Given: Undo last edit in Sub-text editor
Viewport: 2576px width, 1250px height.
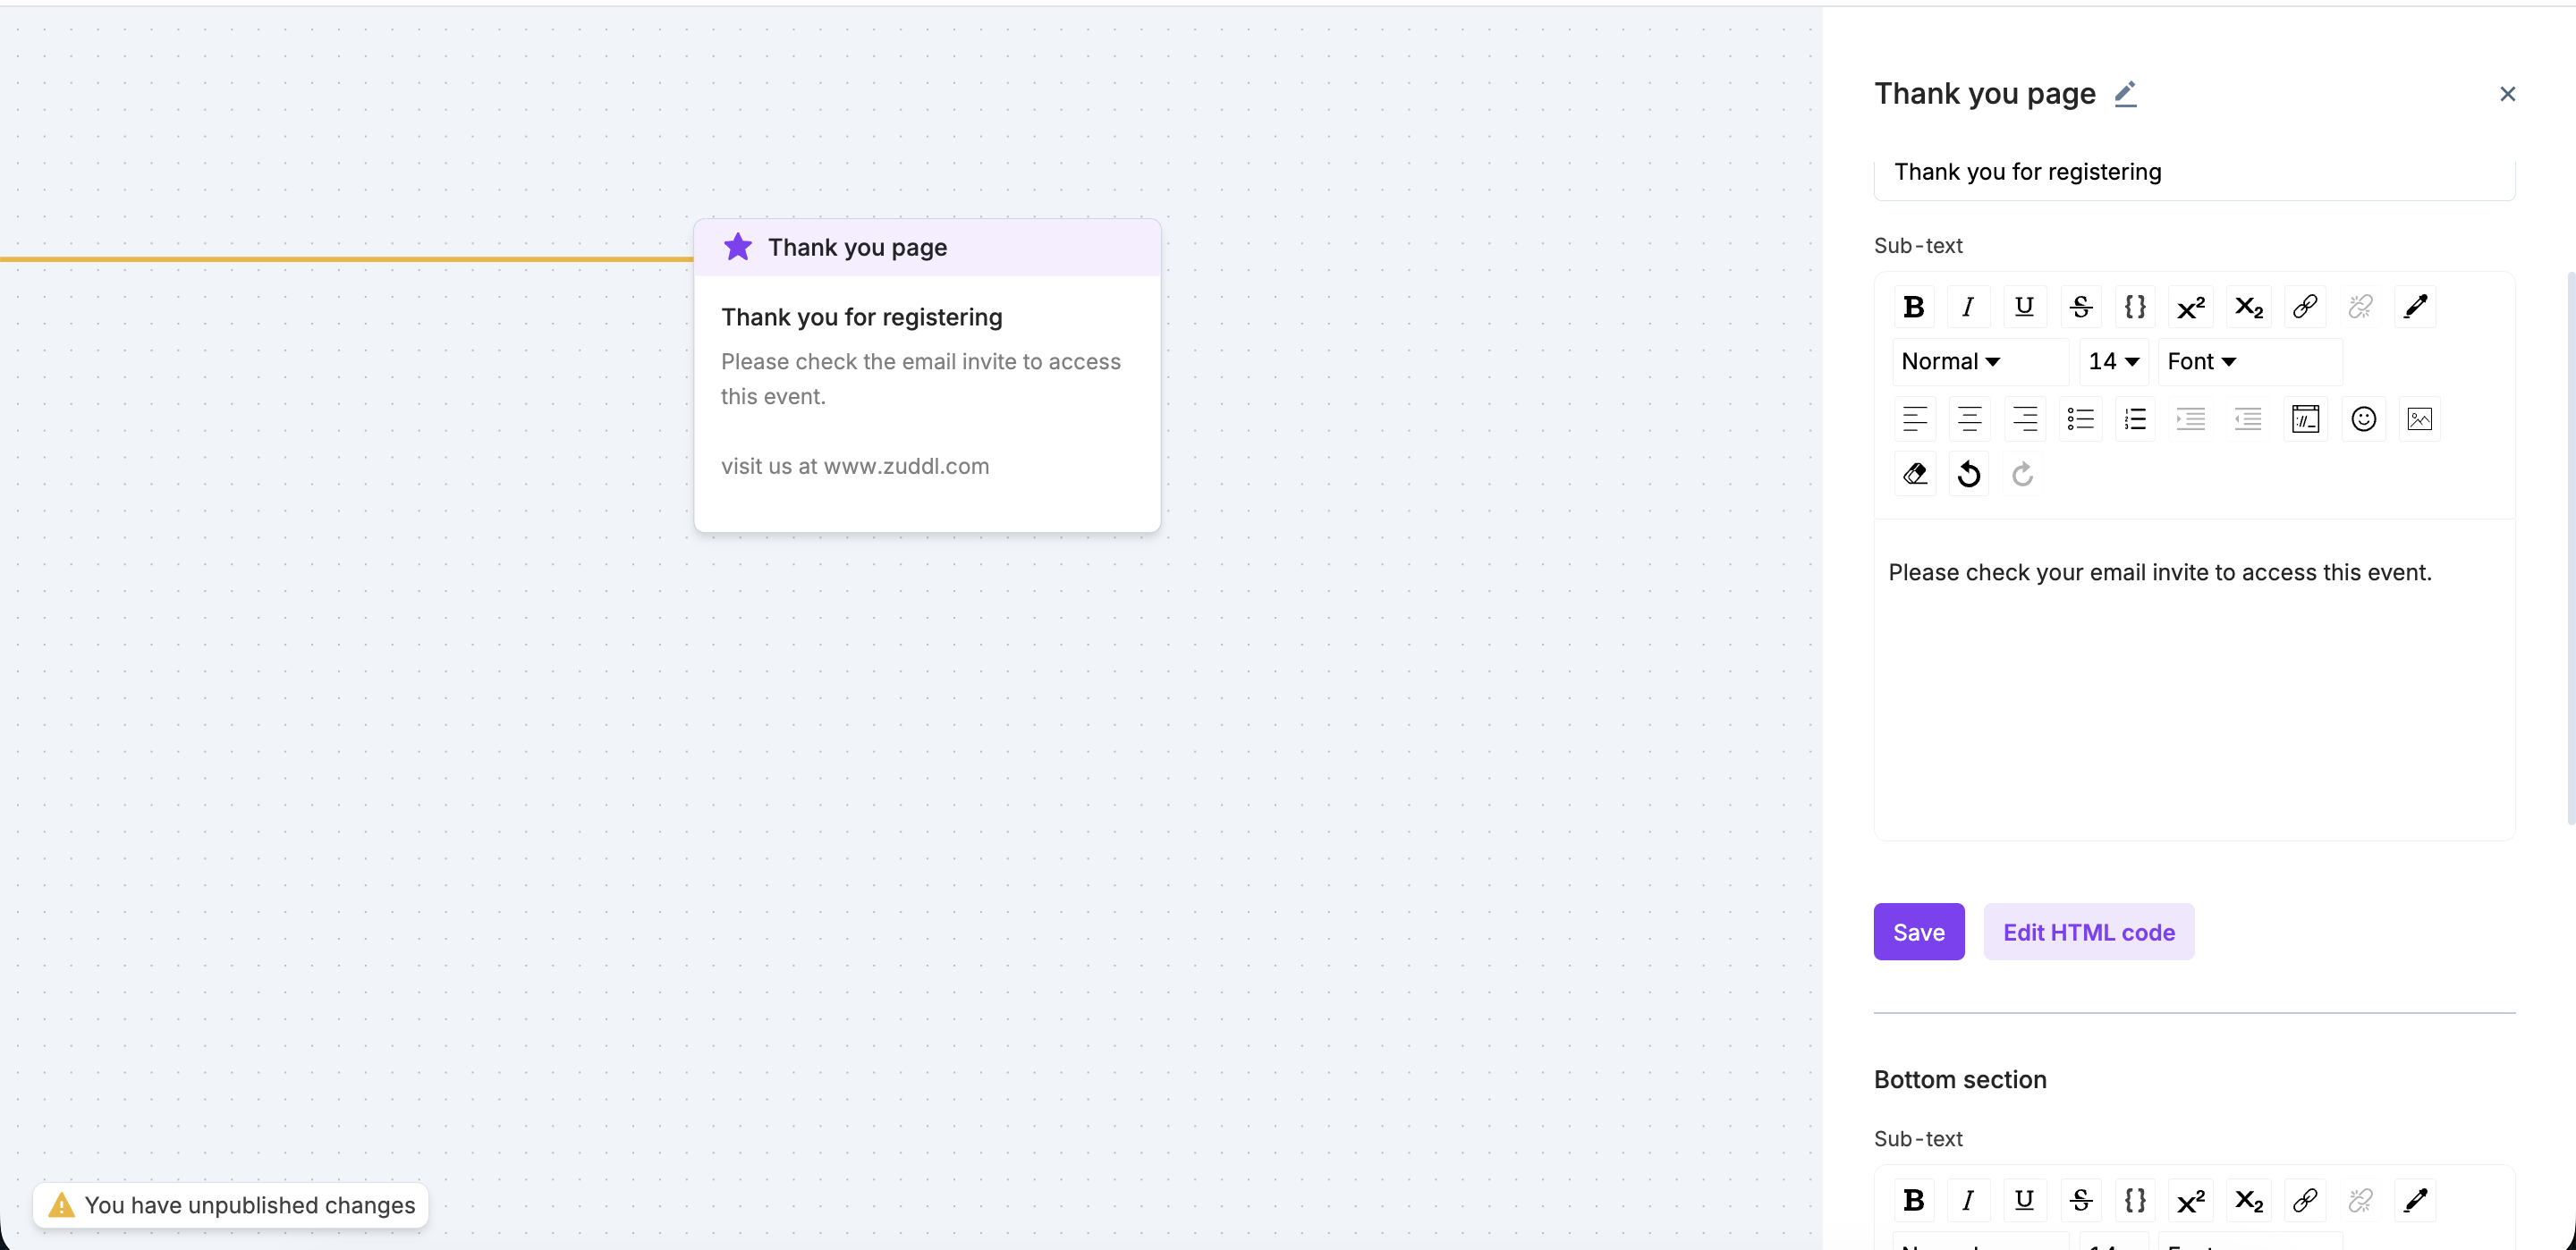Looking at the screenshot, I should click(x=1968, y=474).
